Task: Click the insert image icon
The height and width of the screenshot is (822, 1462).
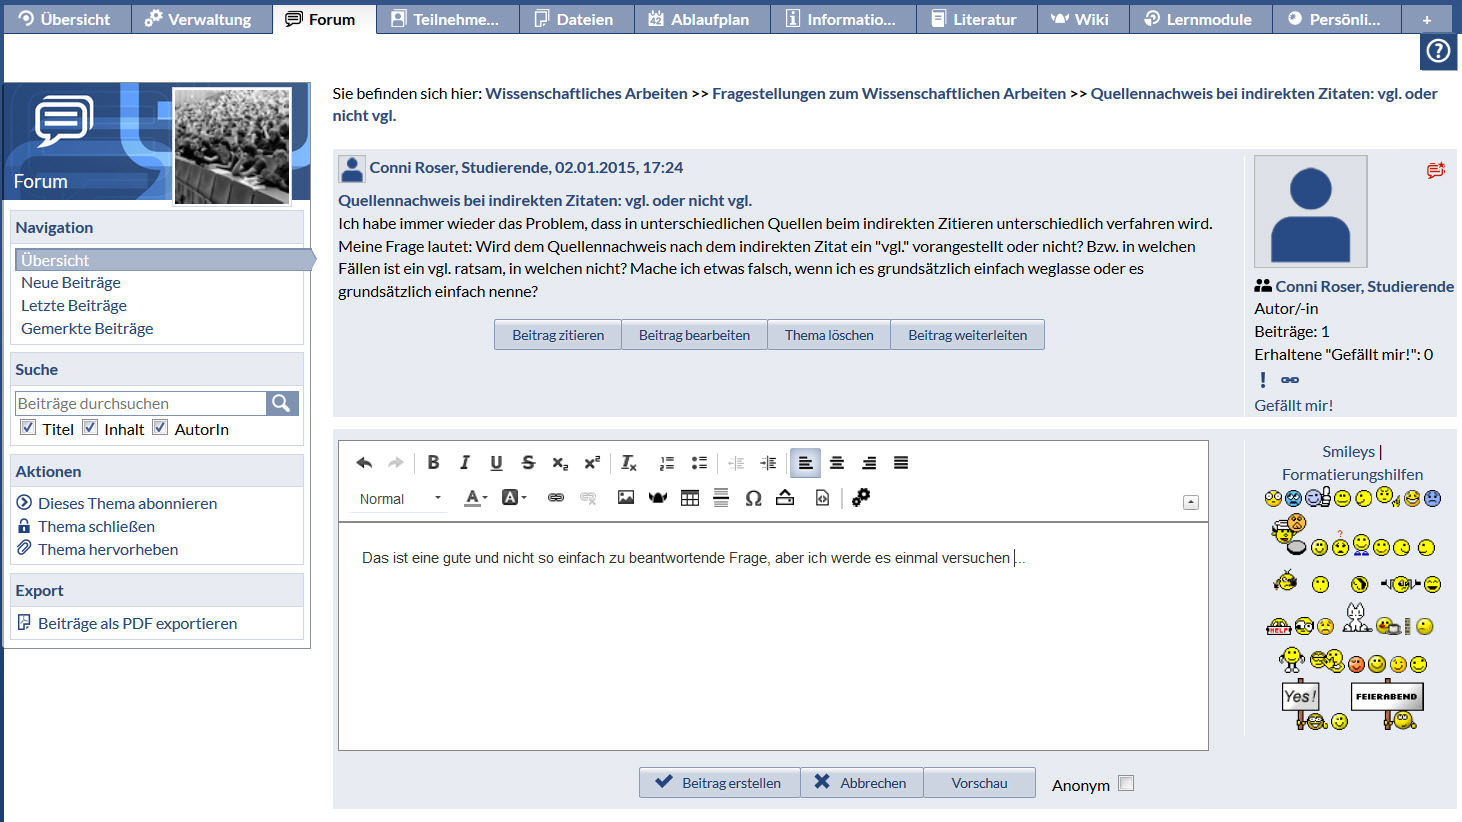Action: pyautogui.click(x=626, y=498)
